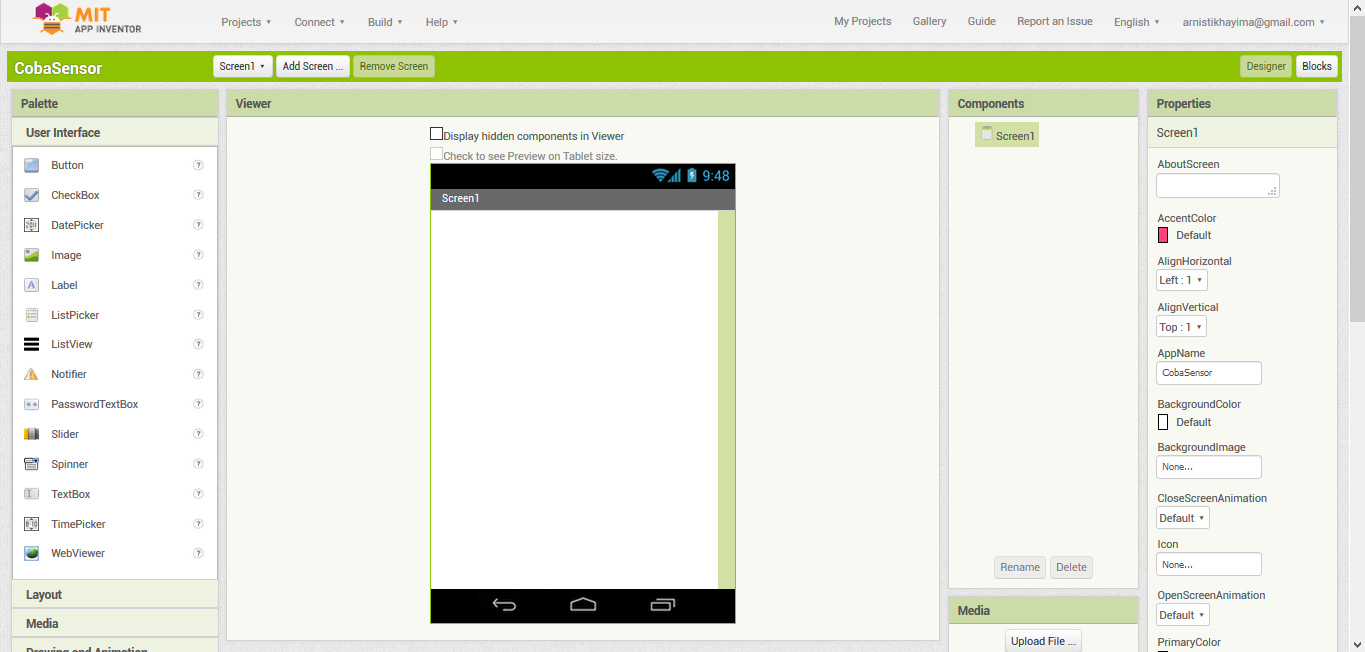Expand the AlignHorizontal dropdown

click(x=1182, y=280)
